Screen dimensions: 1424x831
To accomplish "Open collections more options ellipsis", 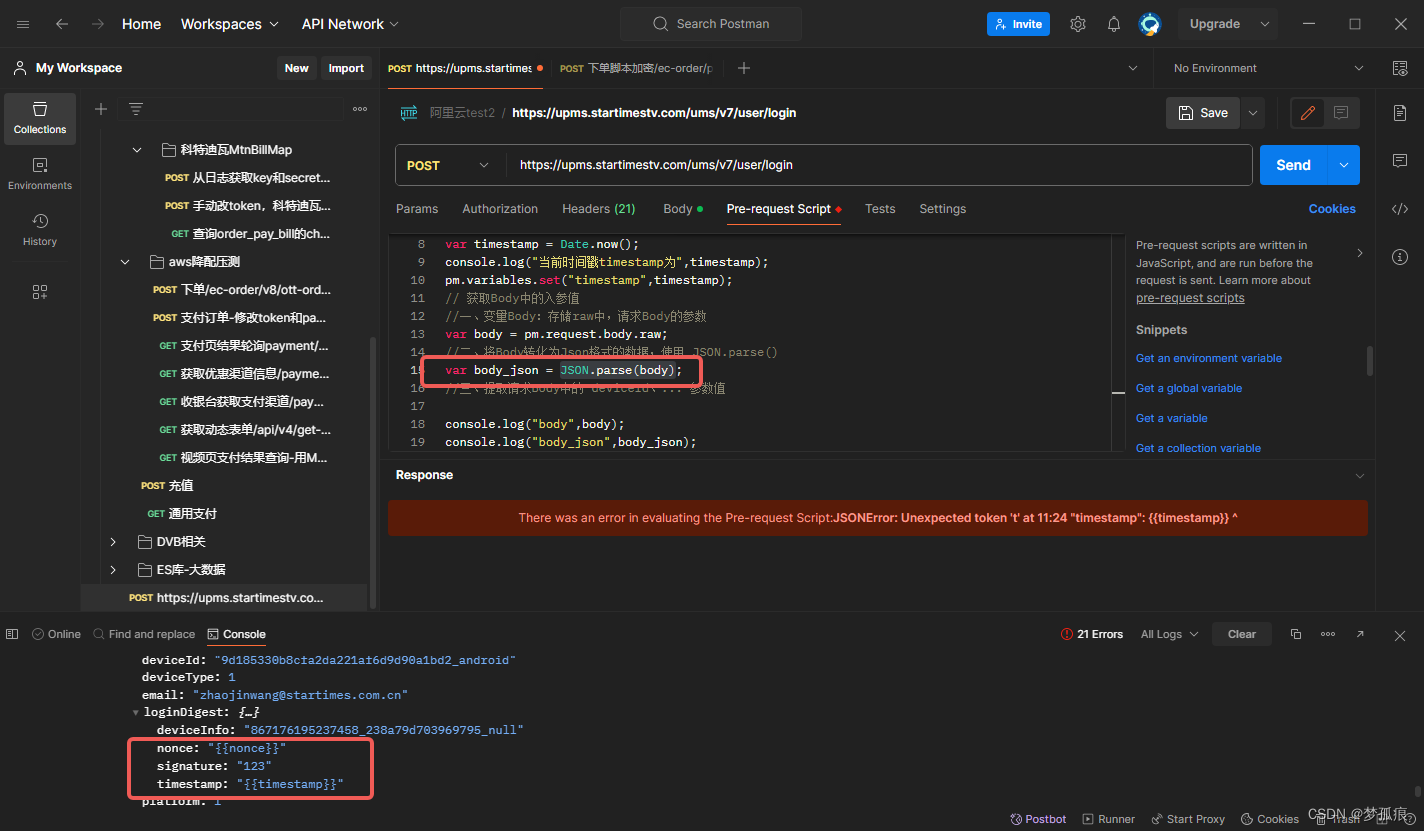I will 360,109.
